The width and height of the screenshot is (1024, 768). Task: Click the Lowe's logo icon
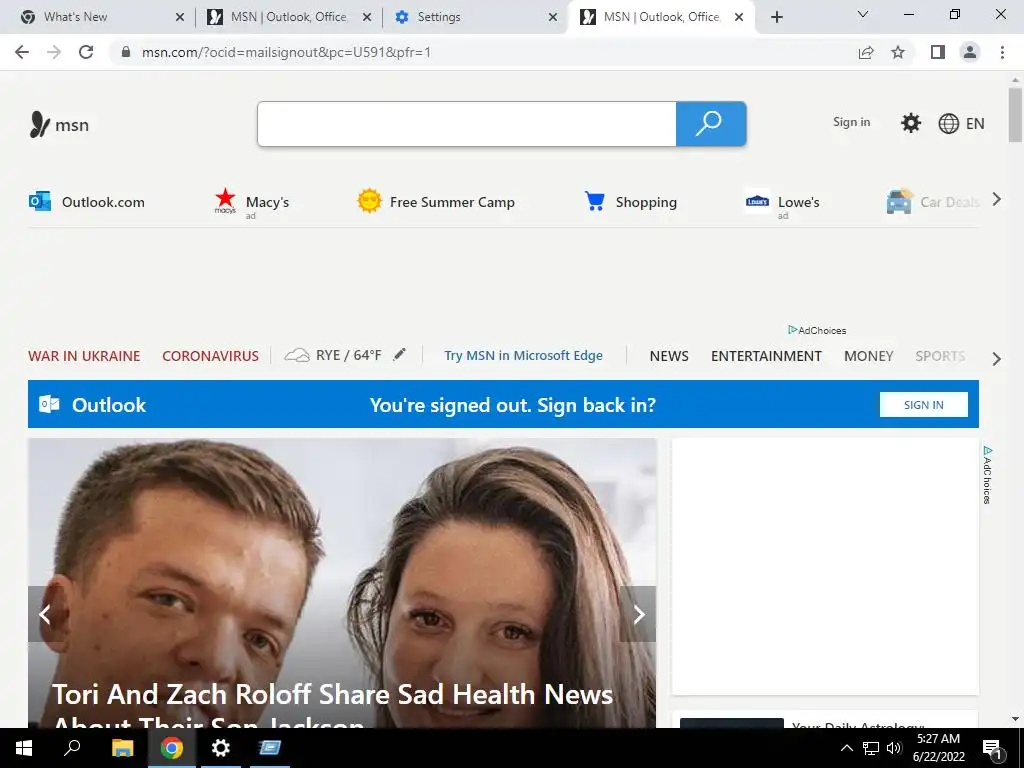coord(757,201)
